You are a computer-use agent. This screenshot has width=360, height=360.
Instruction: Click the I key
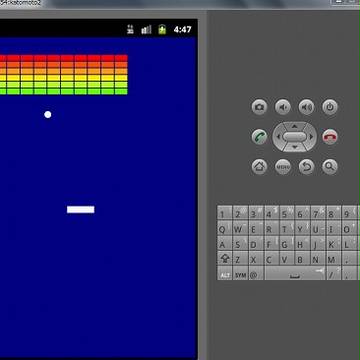pyautogui.click(x=333, y=228)
